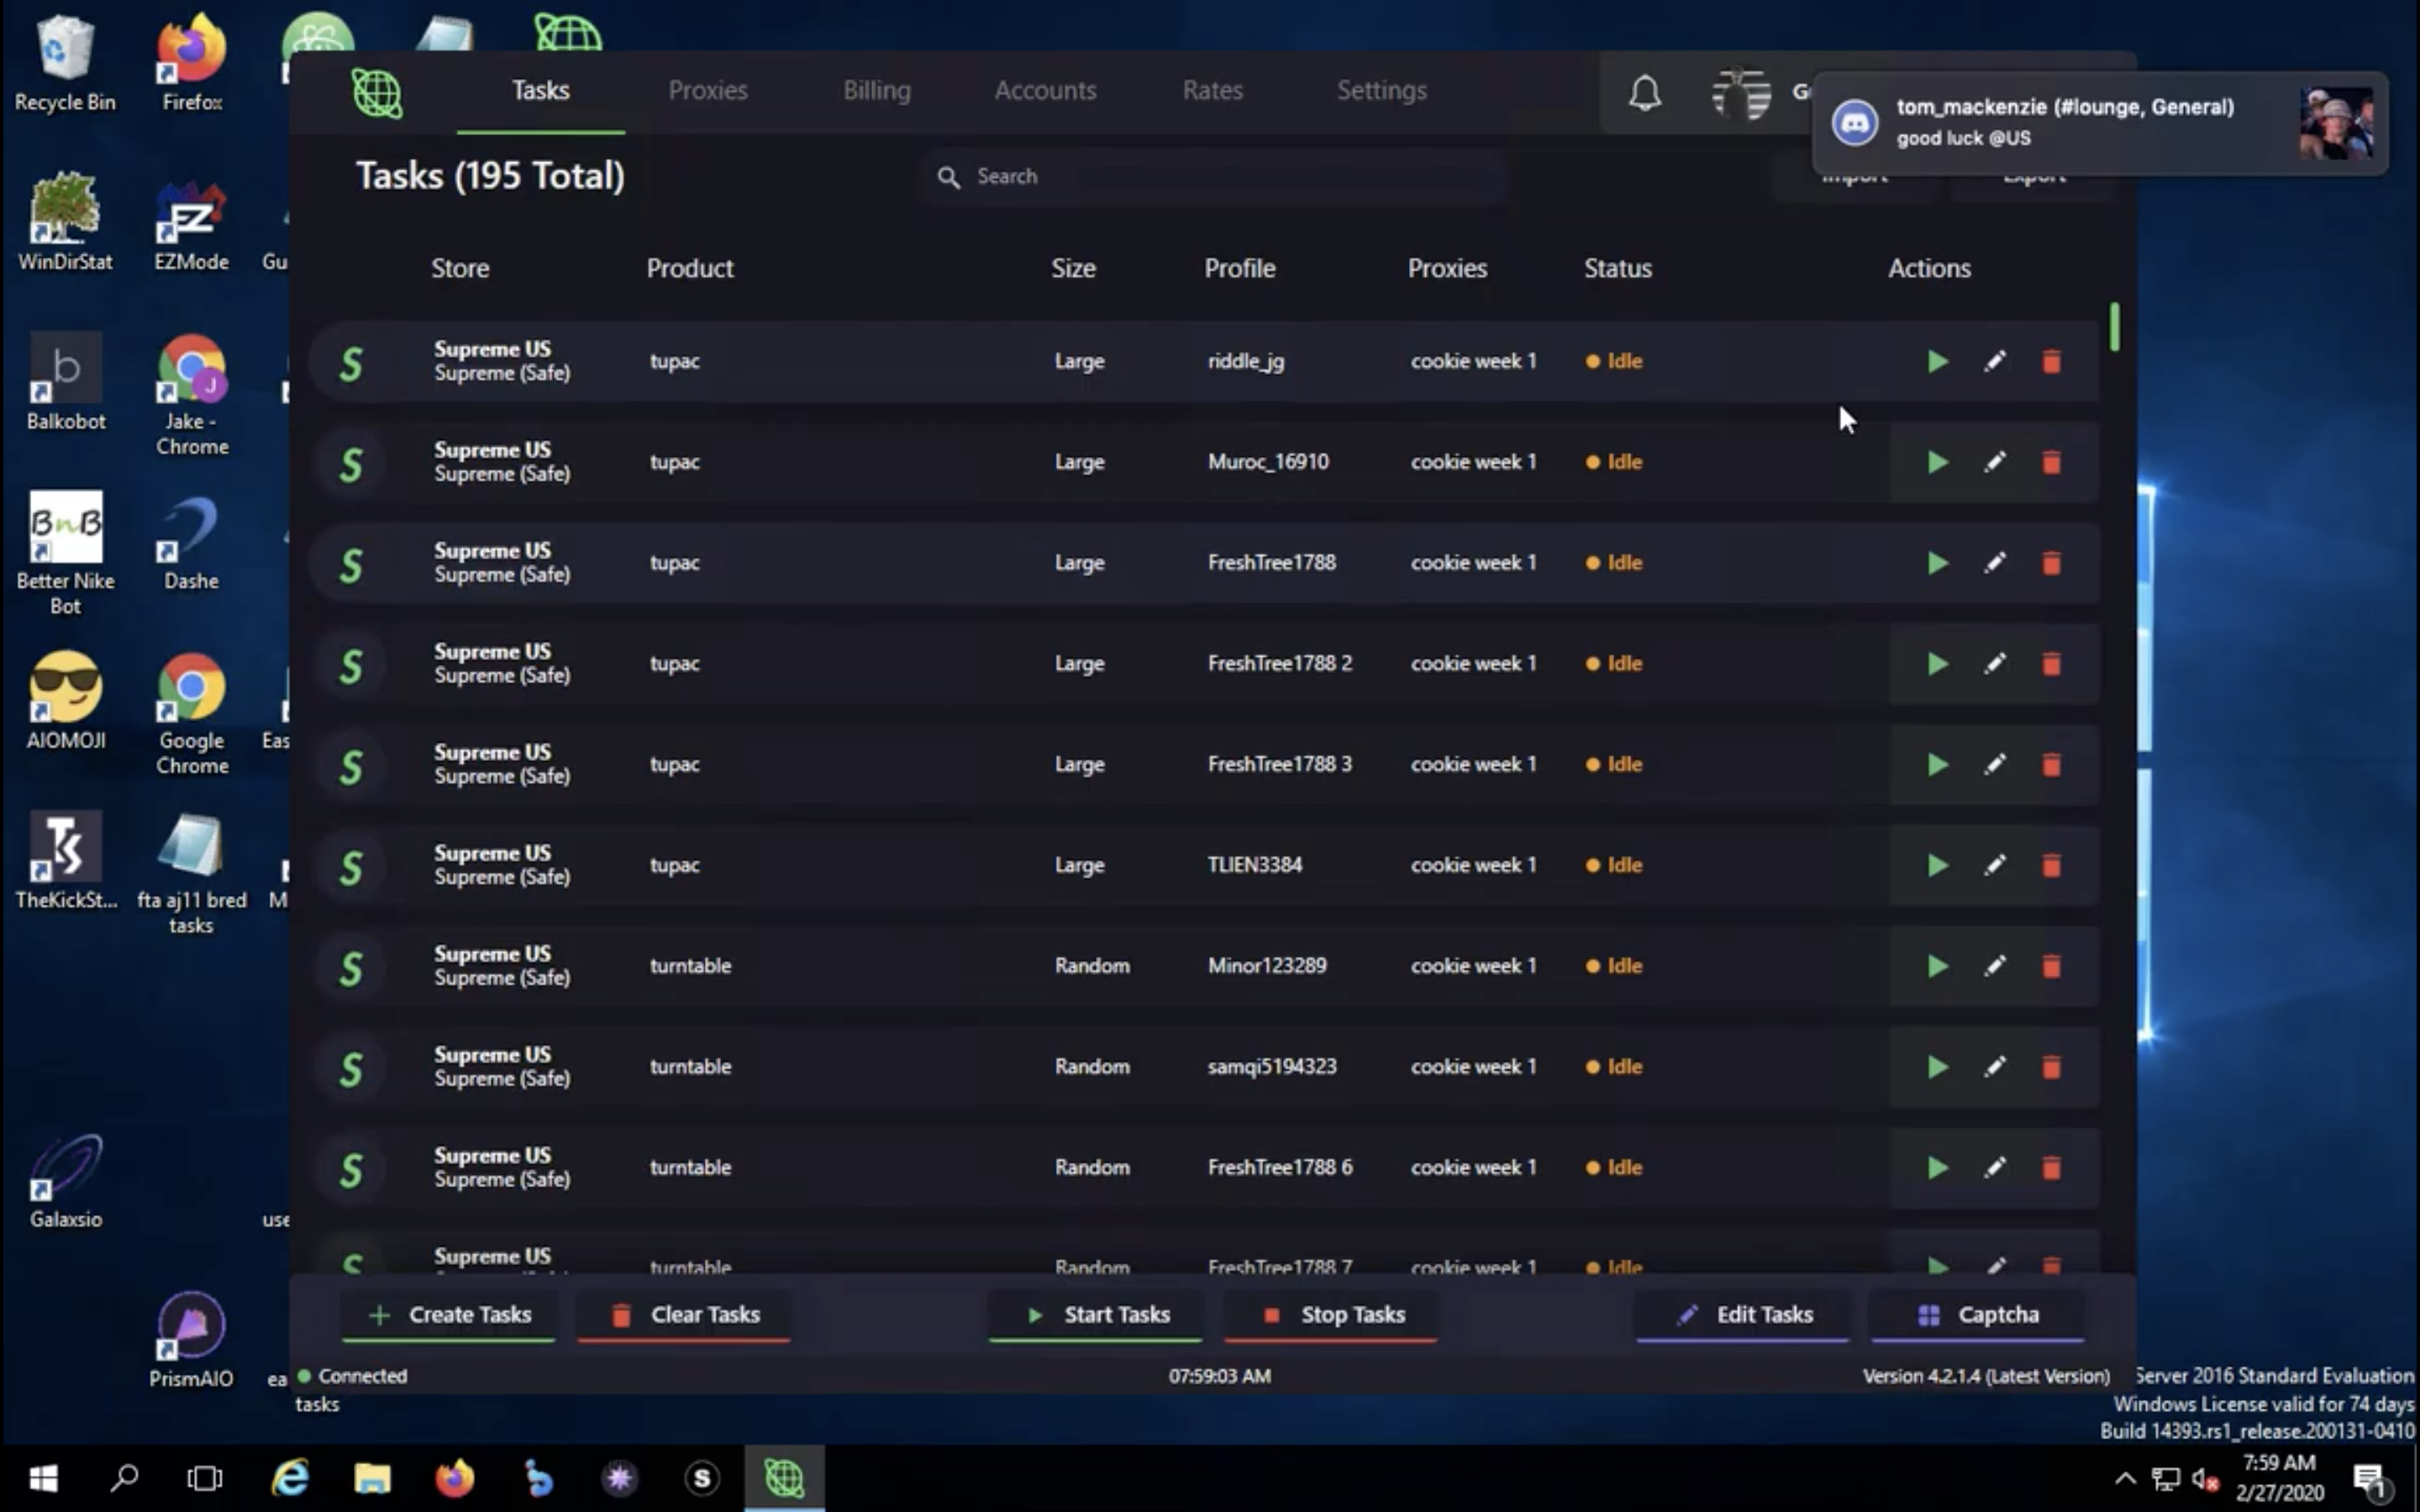The height and width of the screenshot is (1512, 2420).
Task: Open the Billing tab
Action: pyautogui.click(x=876, y=91)
